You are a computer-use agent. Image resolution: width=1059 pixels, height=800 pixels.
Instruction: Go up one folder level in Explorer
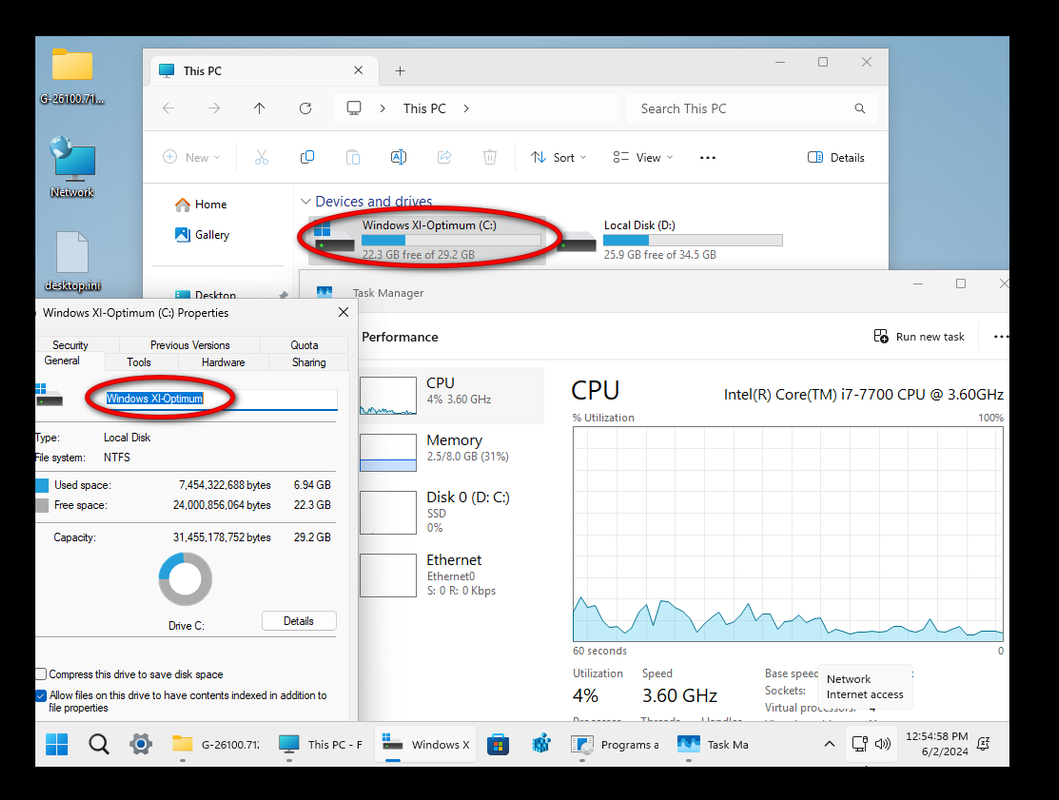point(259,108)
